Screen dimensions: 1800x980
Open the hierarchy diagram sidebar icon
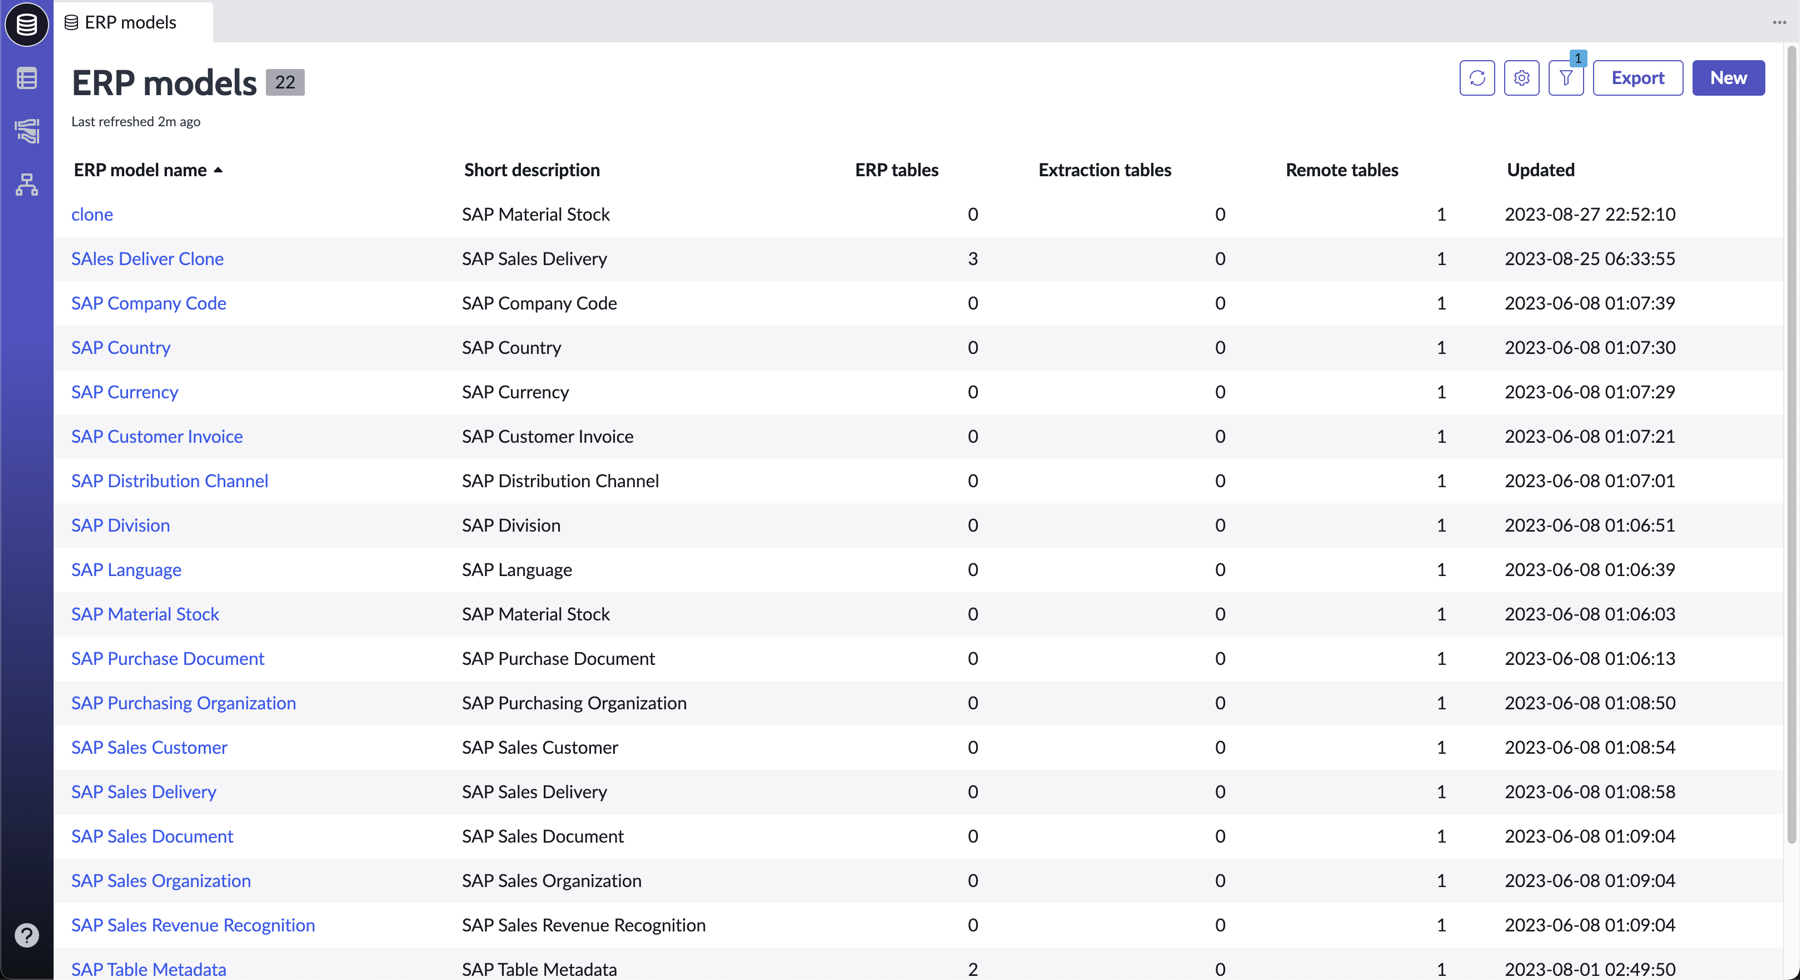[27, 185]
